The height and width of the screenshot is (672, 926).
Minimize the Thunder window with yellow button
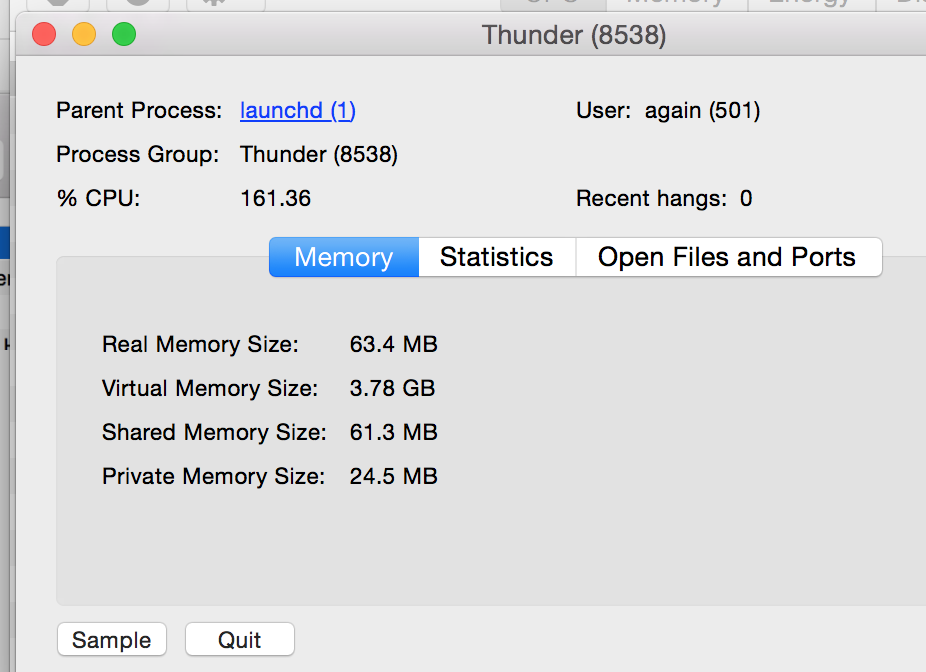pos(84,34)
